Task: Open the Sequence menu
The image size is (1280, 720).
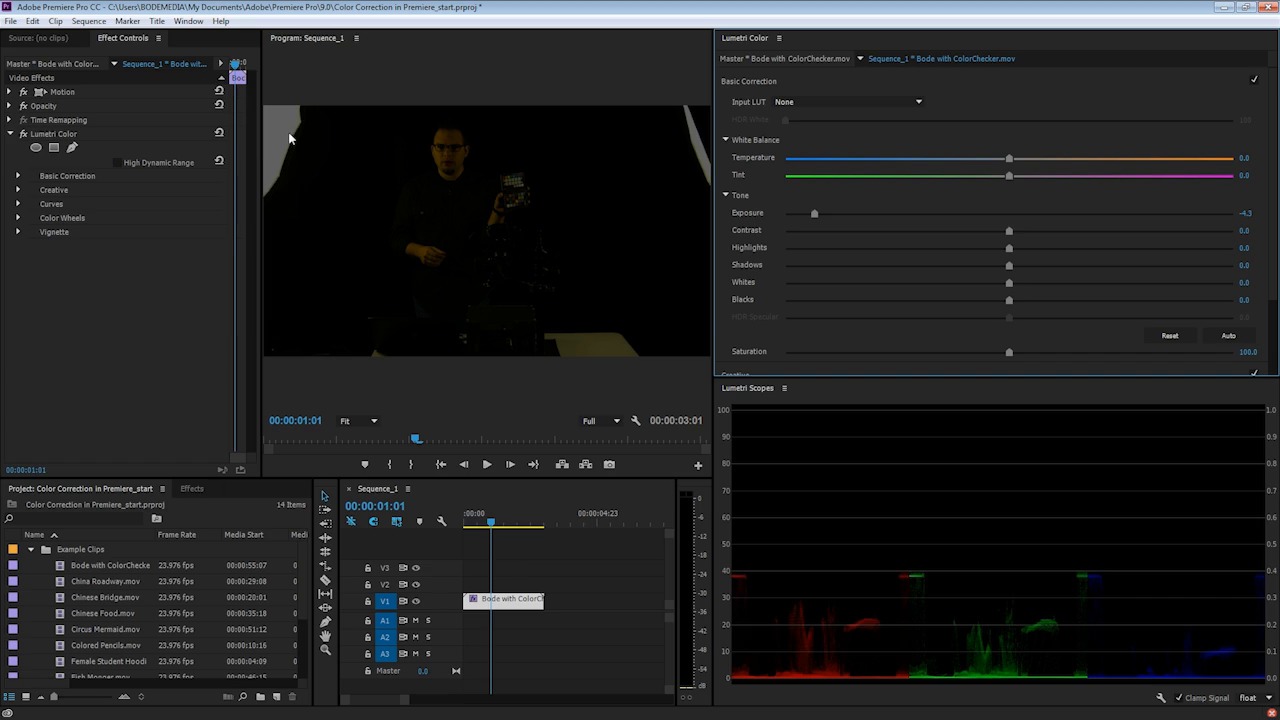Action: pos(89,21)
